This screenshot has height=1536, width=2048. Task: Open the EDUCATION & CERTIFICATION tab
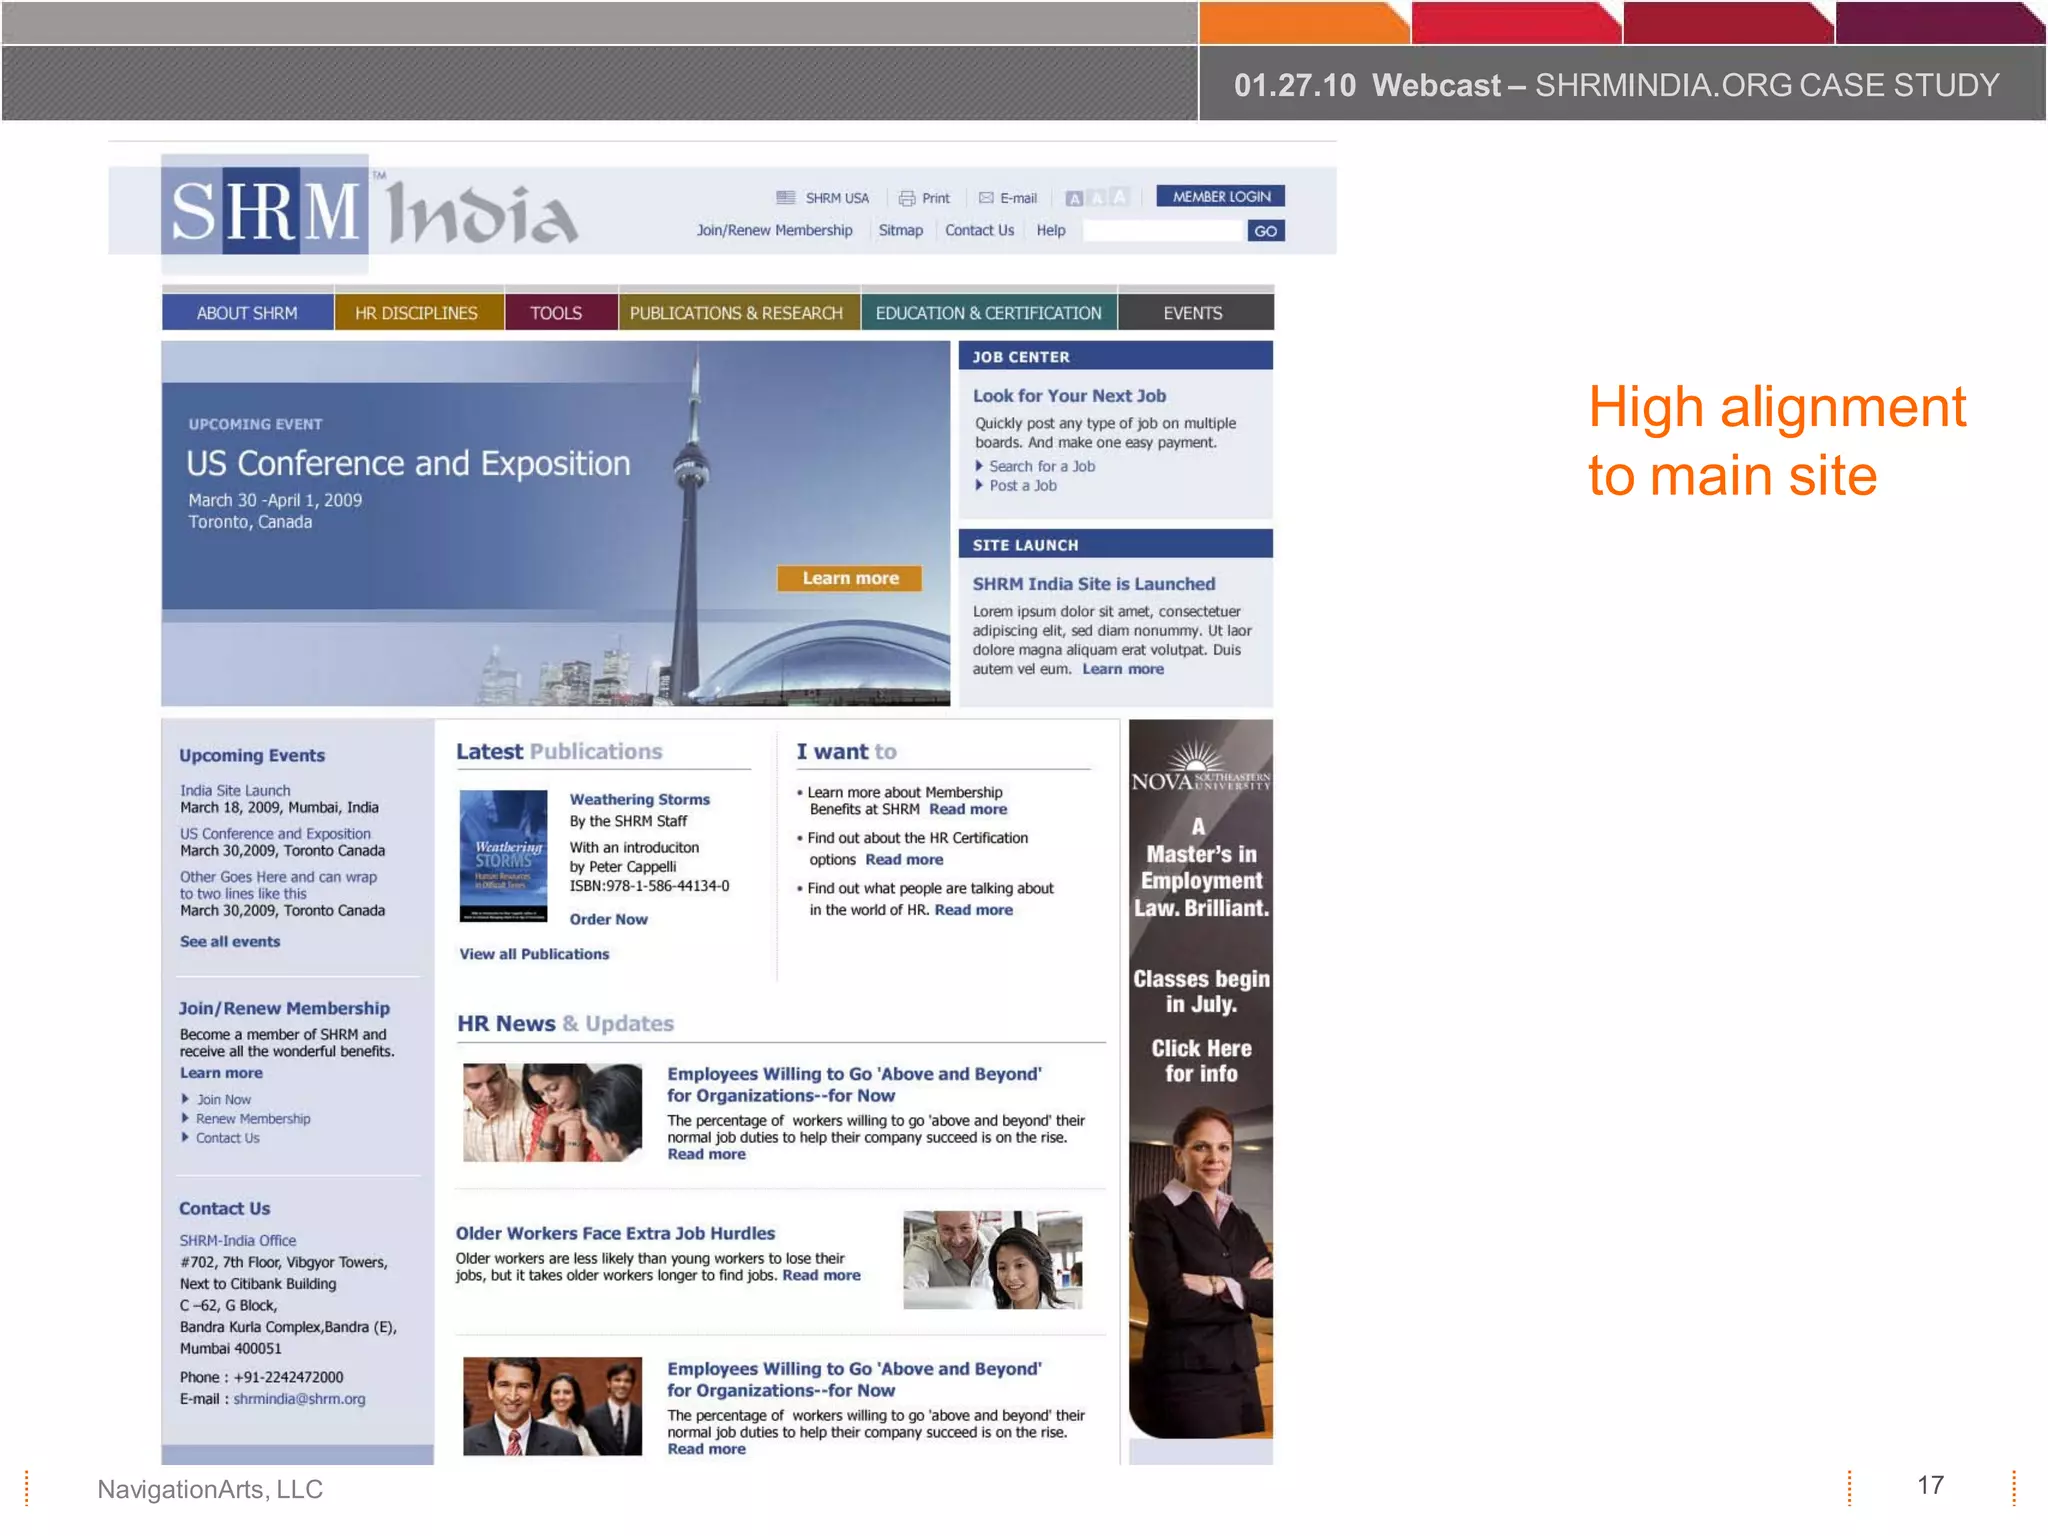pyautogui.click(x=989, y=313)
